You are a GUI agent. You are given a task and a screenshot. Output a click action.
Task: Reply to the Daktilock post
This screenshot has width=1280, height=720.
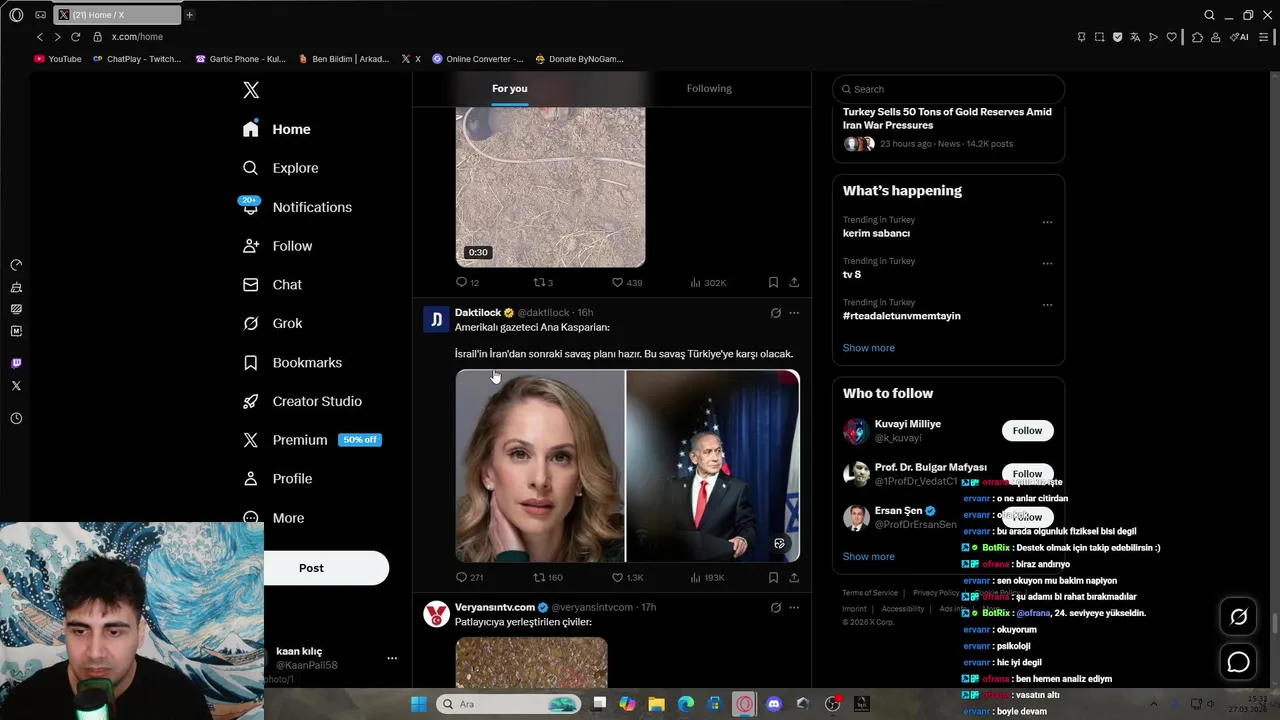[x=469, y=577]
